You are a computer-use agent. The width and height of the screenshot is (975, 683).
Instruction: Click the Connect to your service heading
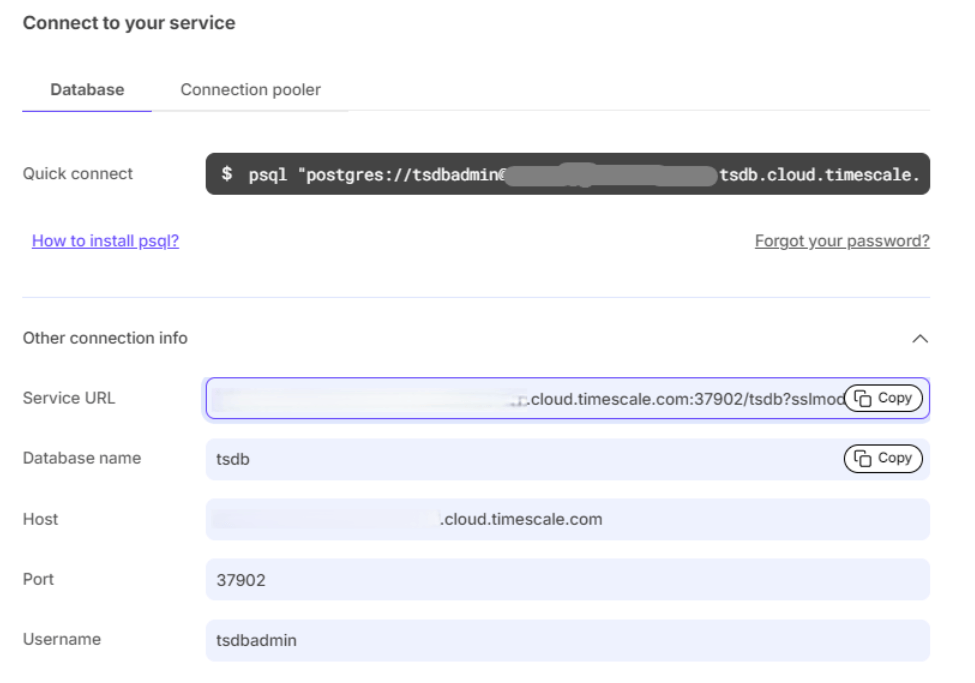[129, 23]
